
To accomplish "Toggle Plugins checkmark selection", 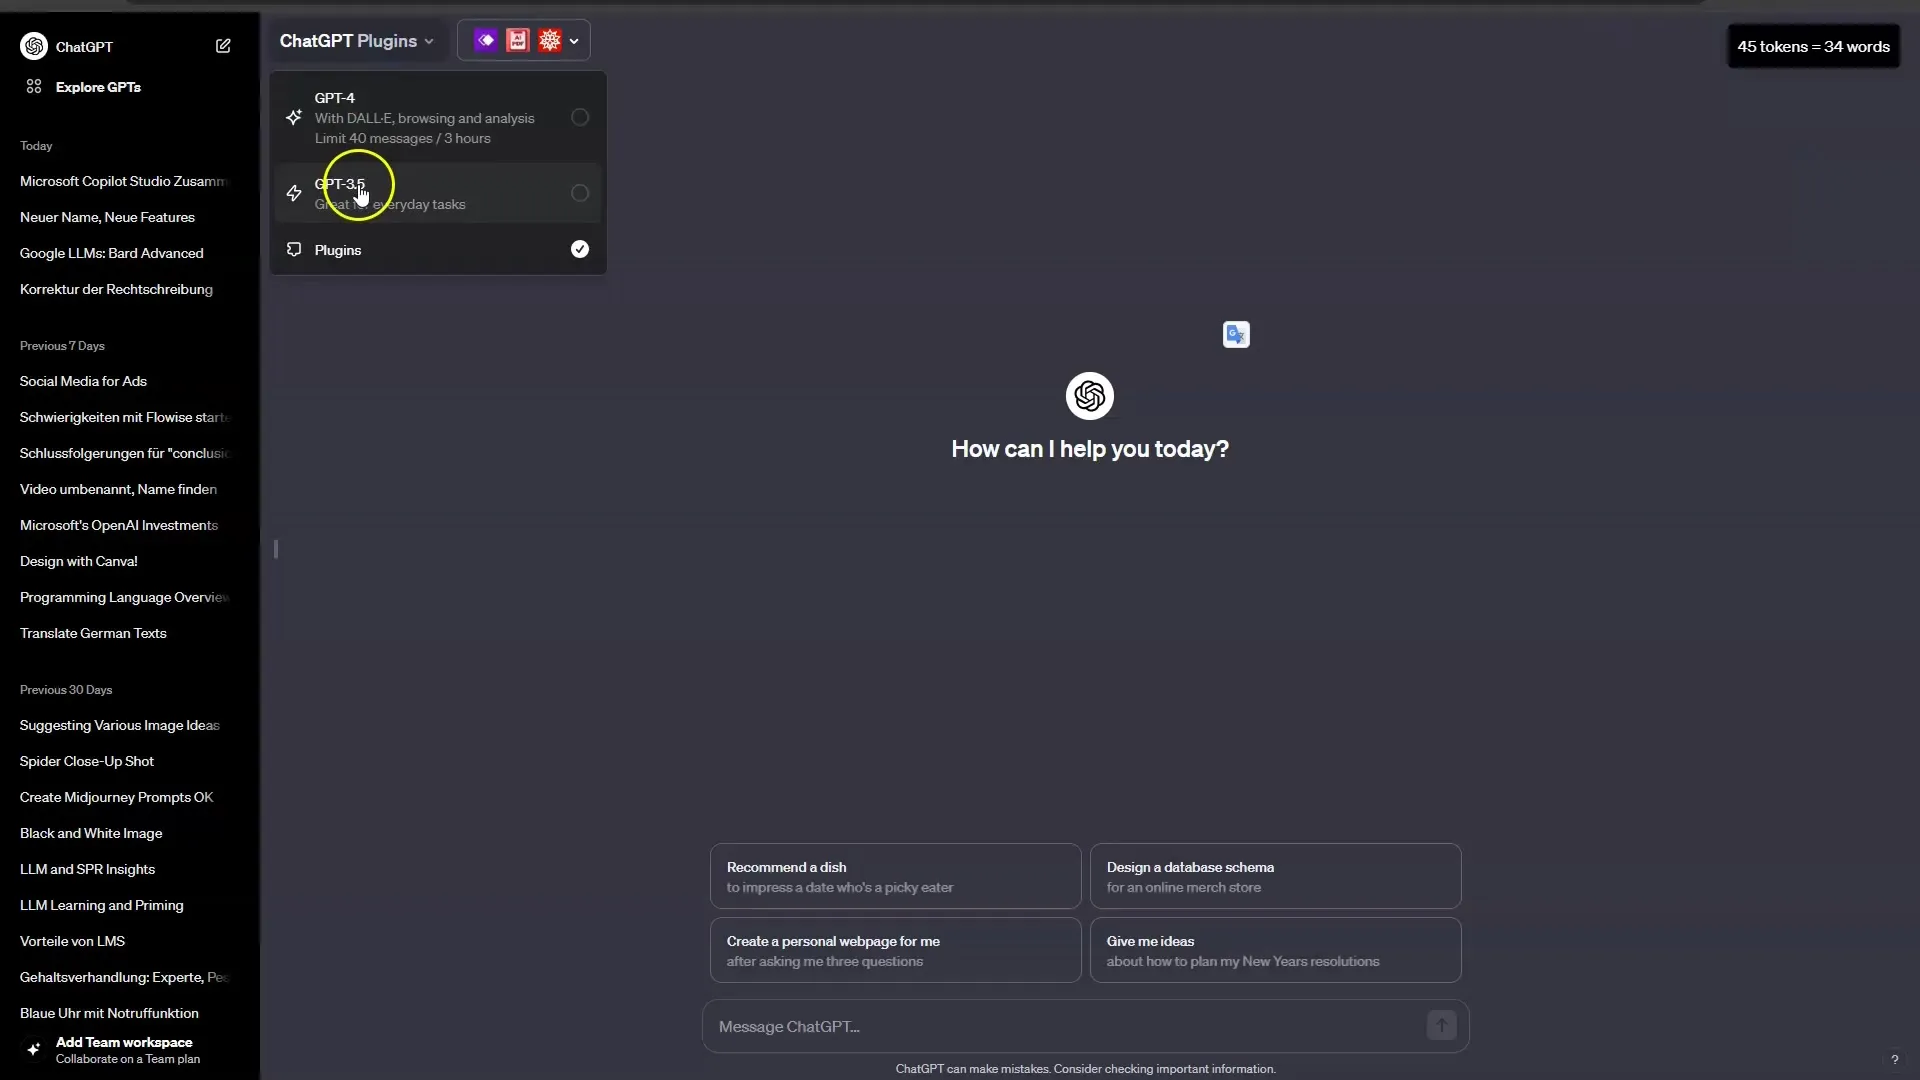I will pyautogui.click(x=580, y=249).
